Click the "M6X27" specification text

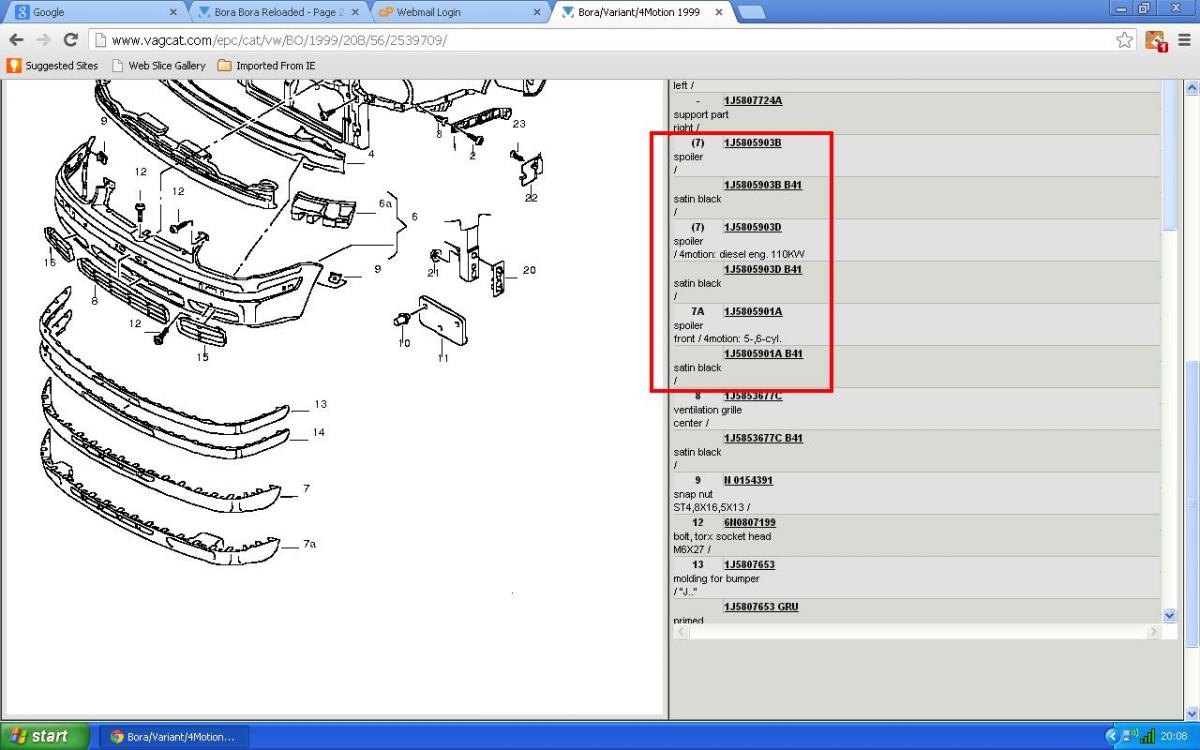tap(690, 550)
